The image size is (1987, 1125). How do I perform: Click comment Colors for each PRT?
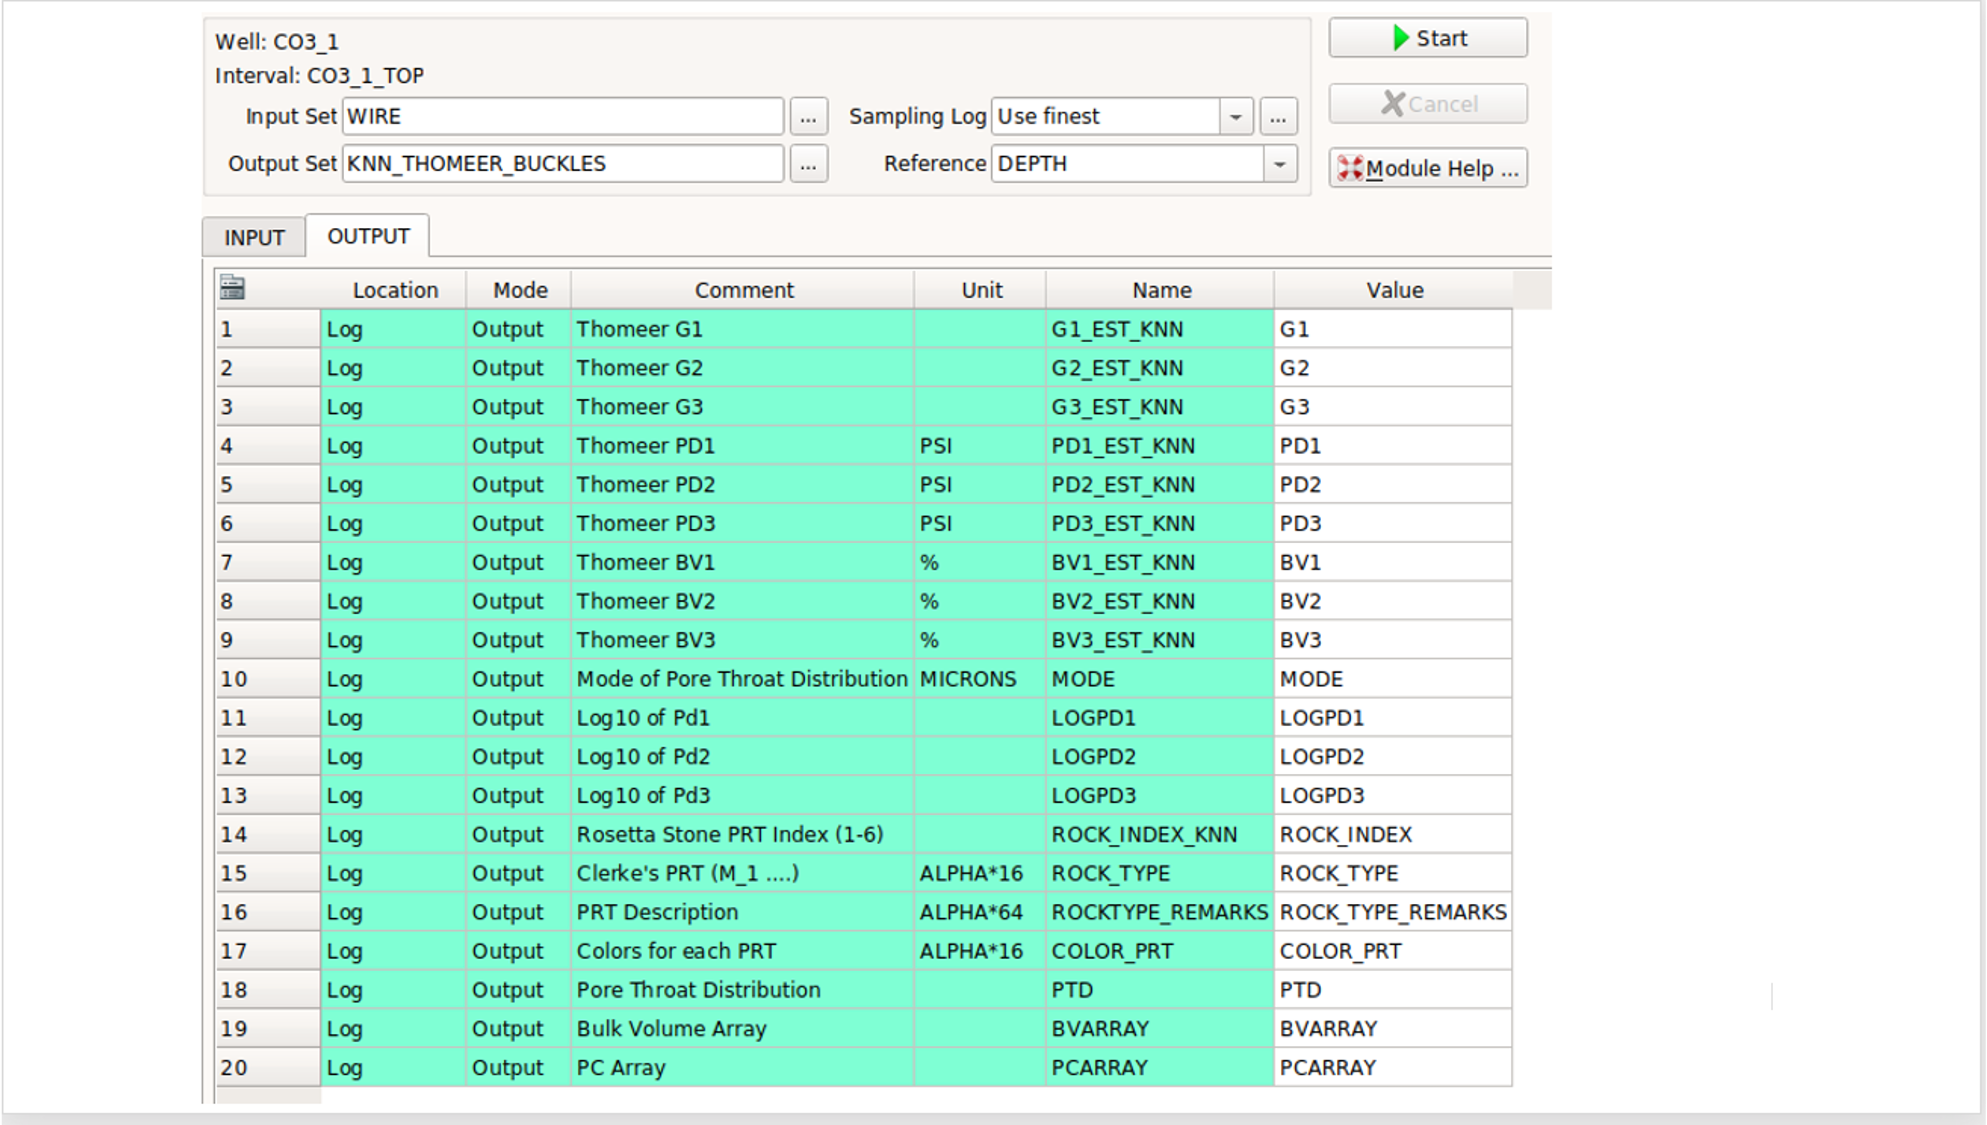click(742, 952)
